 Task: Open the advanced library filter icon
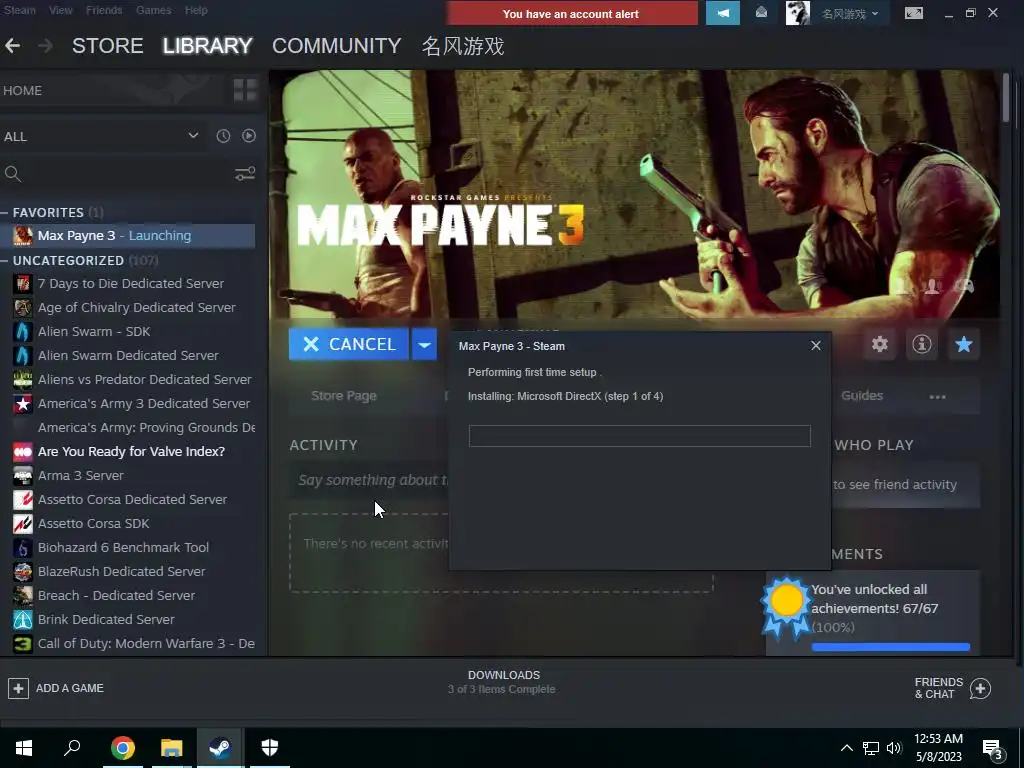245,174
